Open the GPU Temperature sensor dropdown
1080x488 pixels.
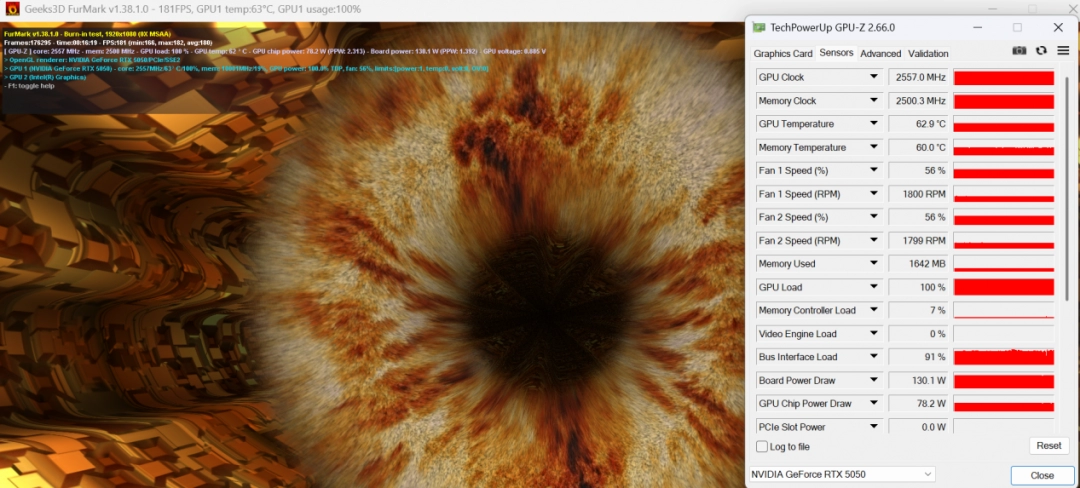coord(873,124)
